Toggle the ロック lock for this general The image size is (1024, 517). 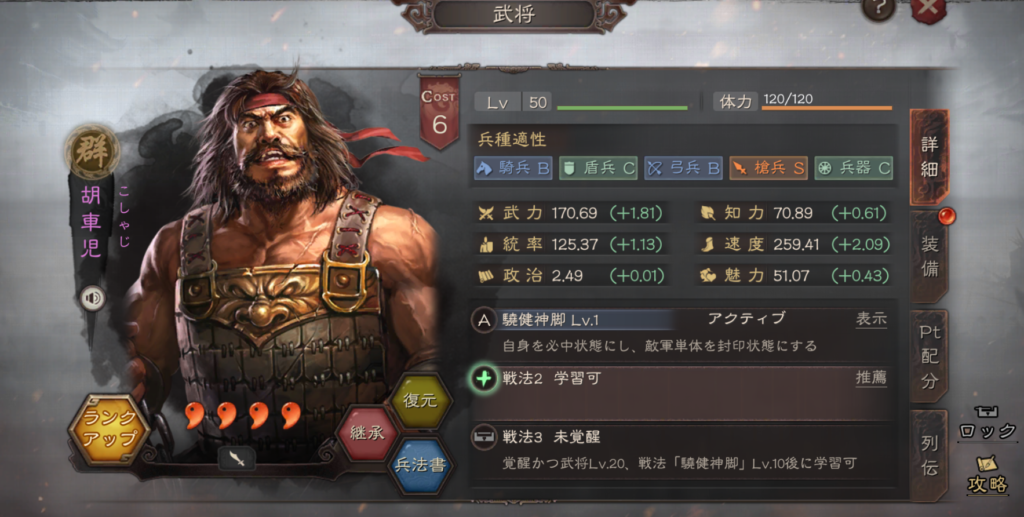coord(987,424)
